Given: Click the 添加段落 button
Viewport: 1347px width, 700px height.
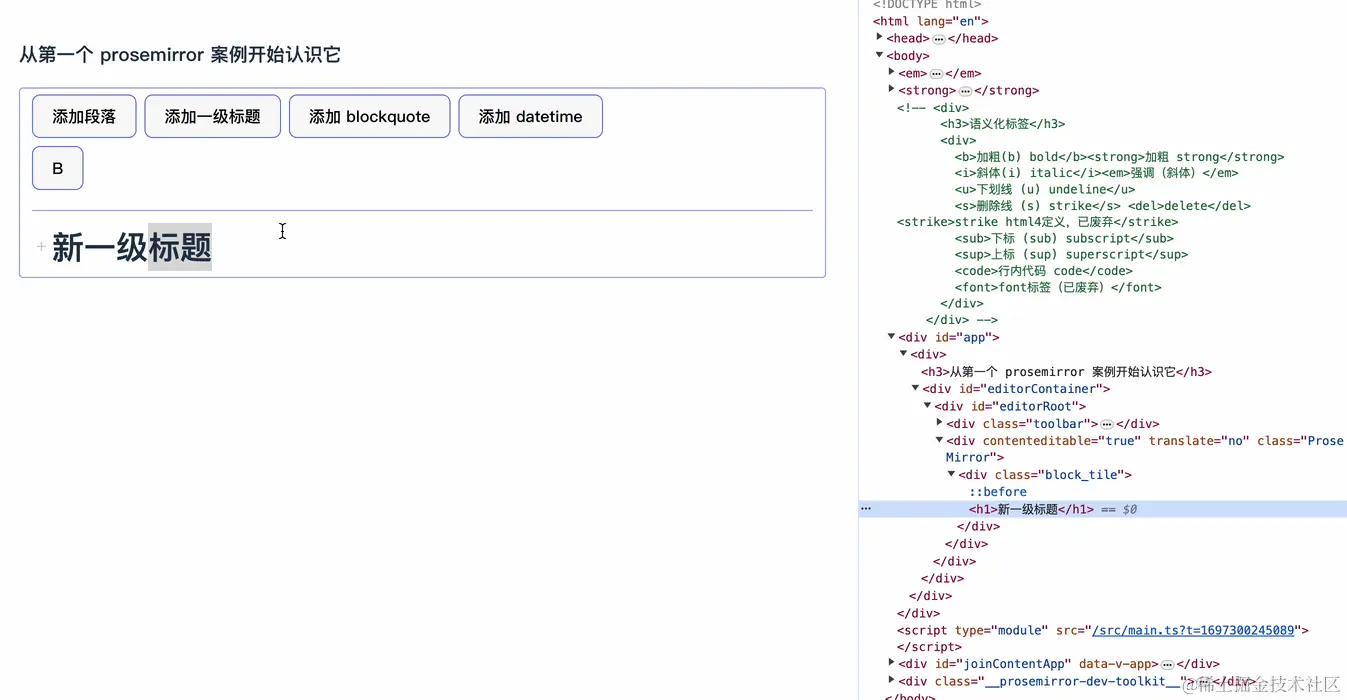Looking at the screenshot, I should pyautogui.click(x=84, y=116).
